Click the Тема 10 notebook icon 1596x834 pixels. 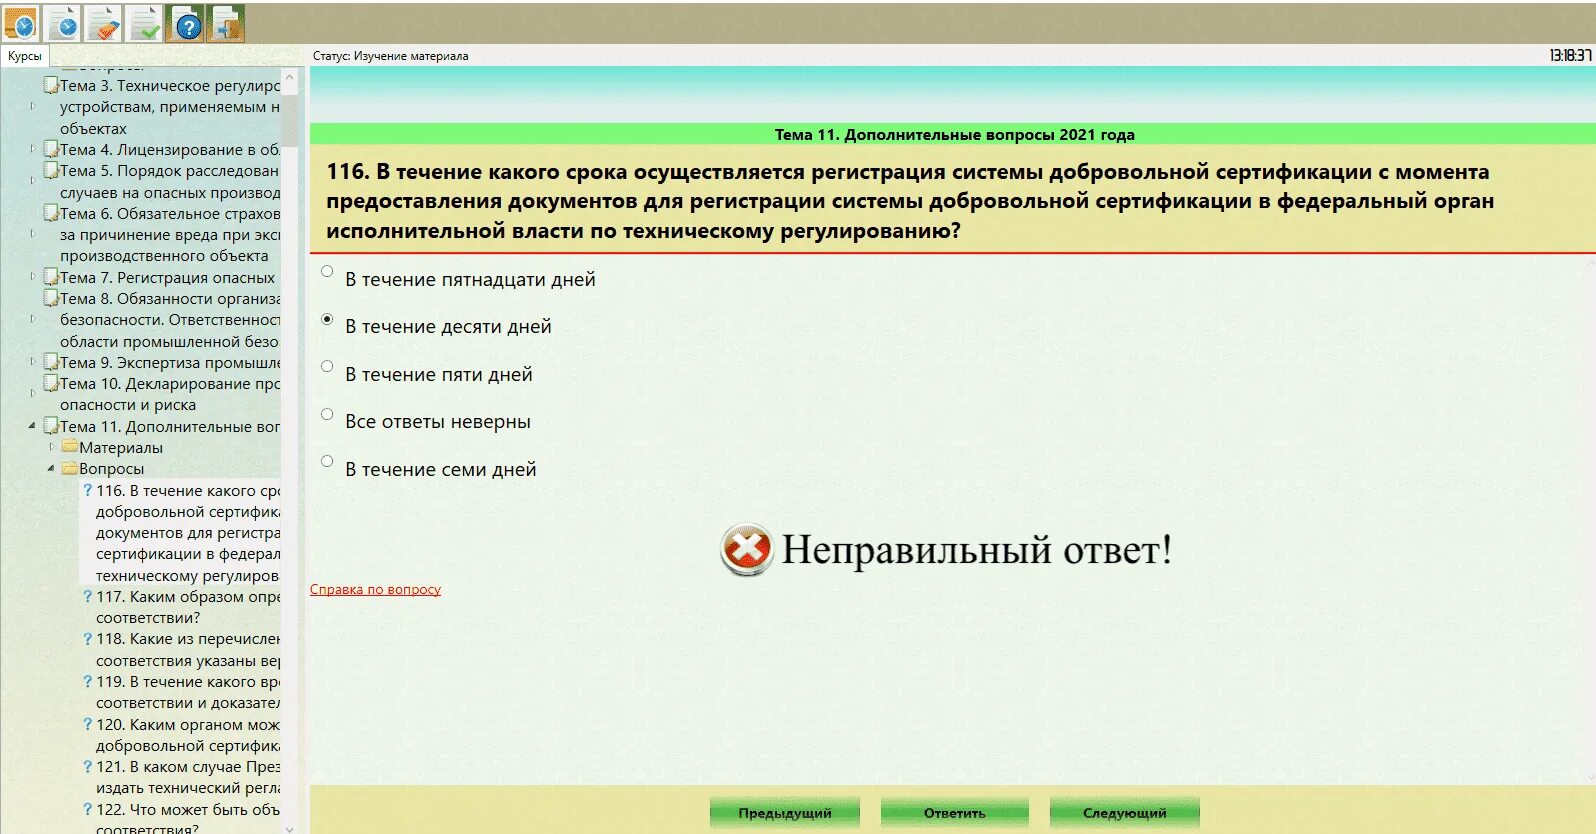point(51,384)
